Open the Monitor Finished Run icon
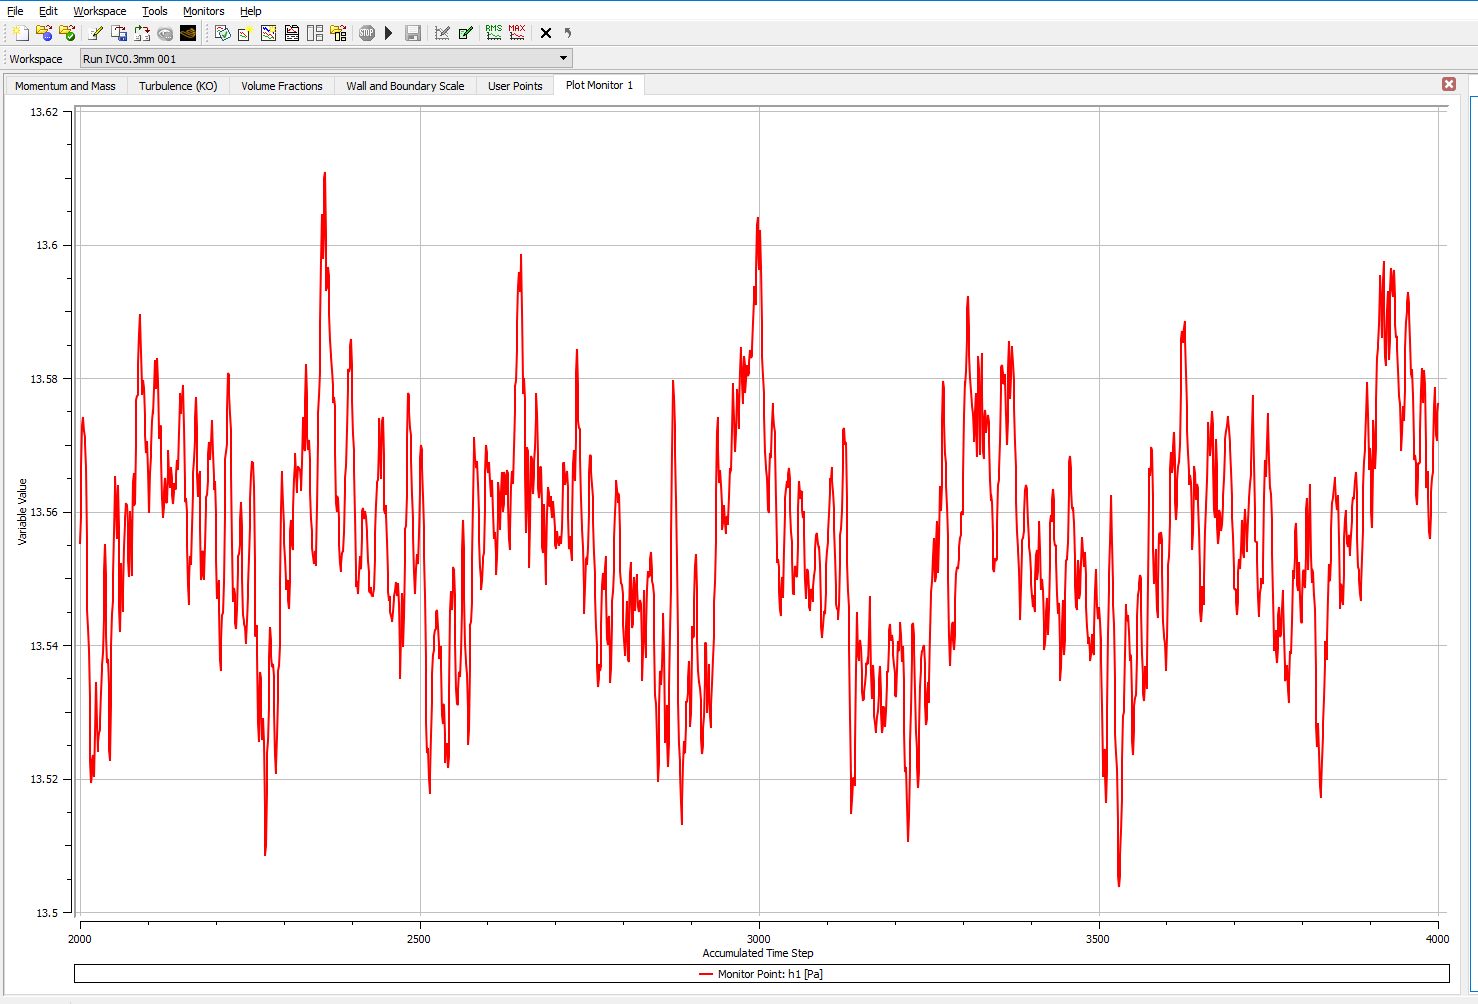Image resolution: width=1478 pixels, height=1004 pixels. 67,33
